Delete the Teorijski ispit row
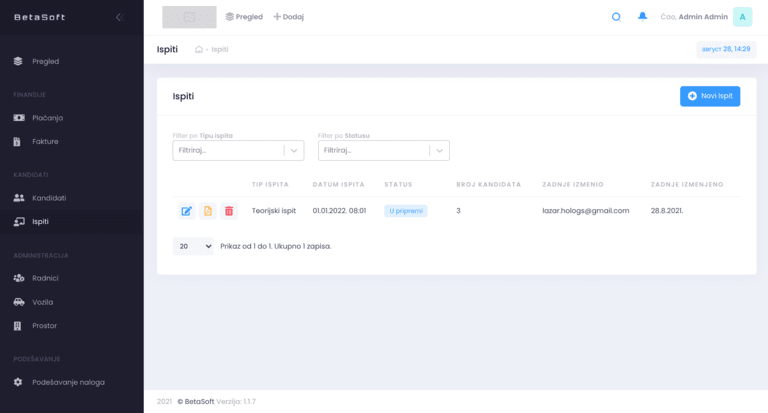This screenshot has width=768, height=413. [229, 211]
